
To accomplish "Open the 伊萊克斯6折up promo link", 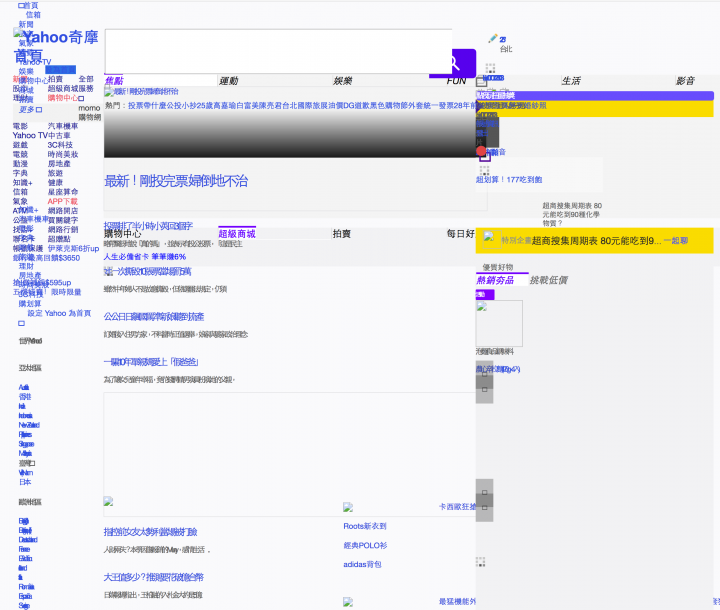I will pyautogui.click(x=73, y=249).
